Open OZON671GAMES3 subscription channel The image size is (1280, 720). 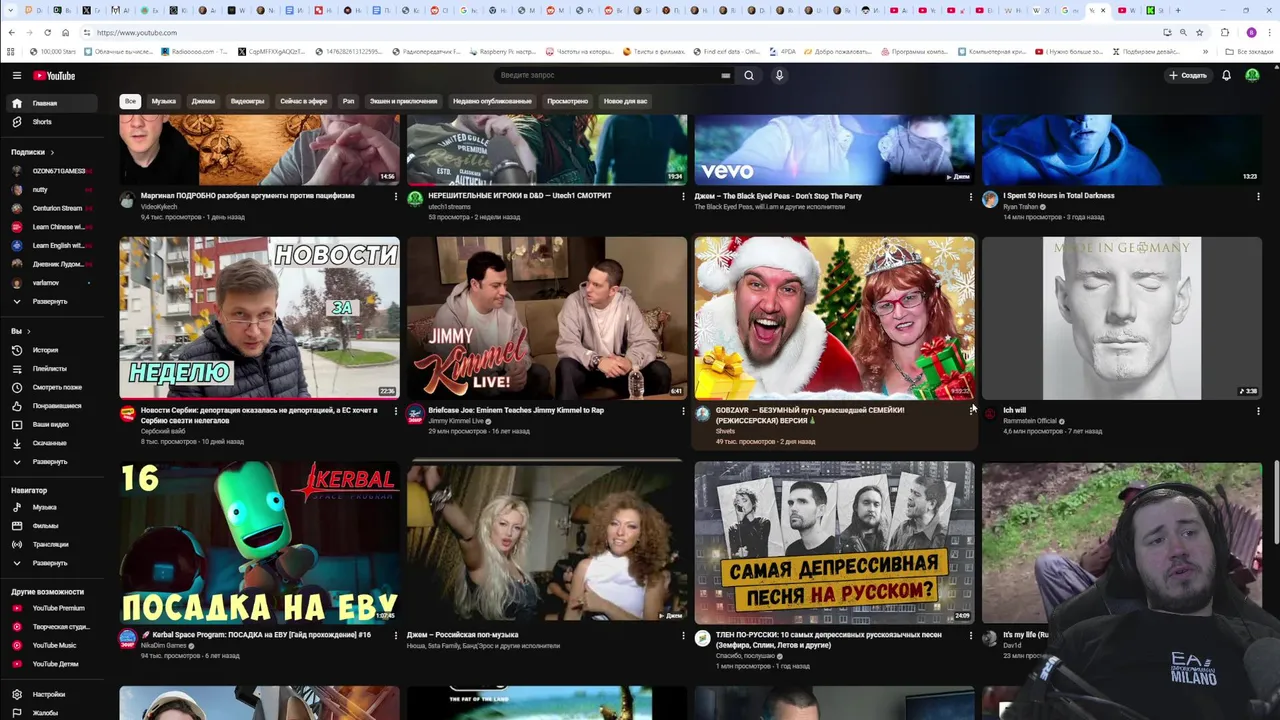(x=52, y=171)
